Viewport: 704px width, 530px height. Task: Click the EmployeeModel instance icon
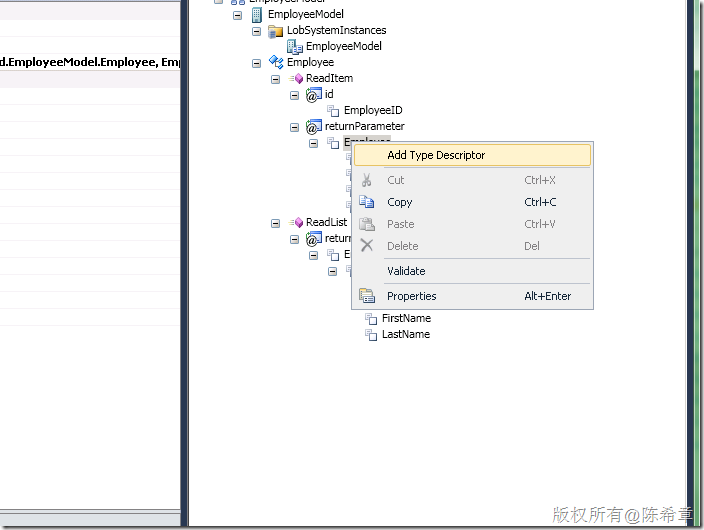295,47
